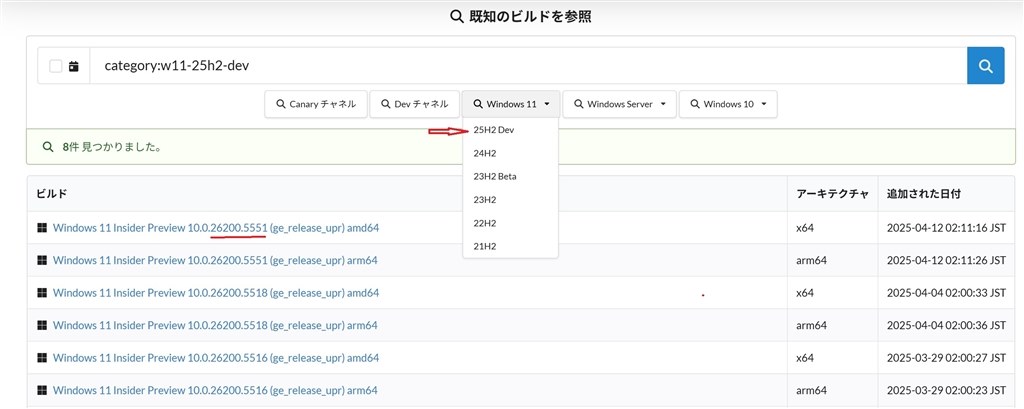Click the calendar icon beside search box
1024x409 pixels.
pos(74,66)
